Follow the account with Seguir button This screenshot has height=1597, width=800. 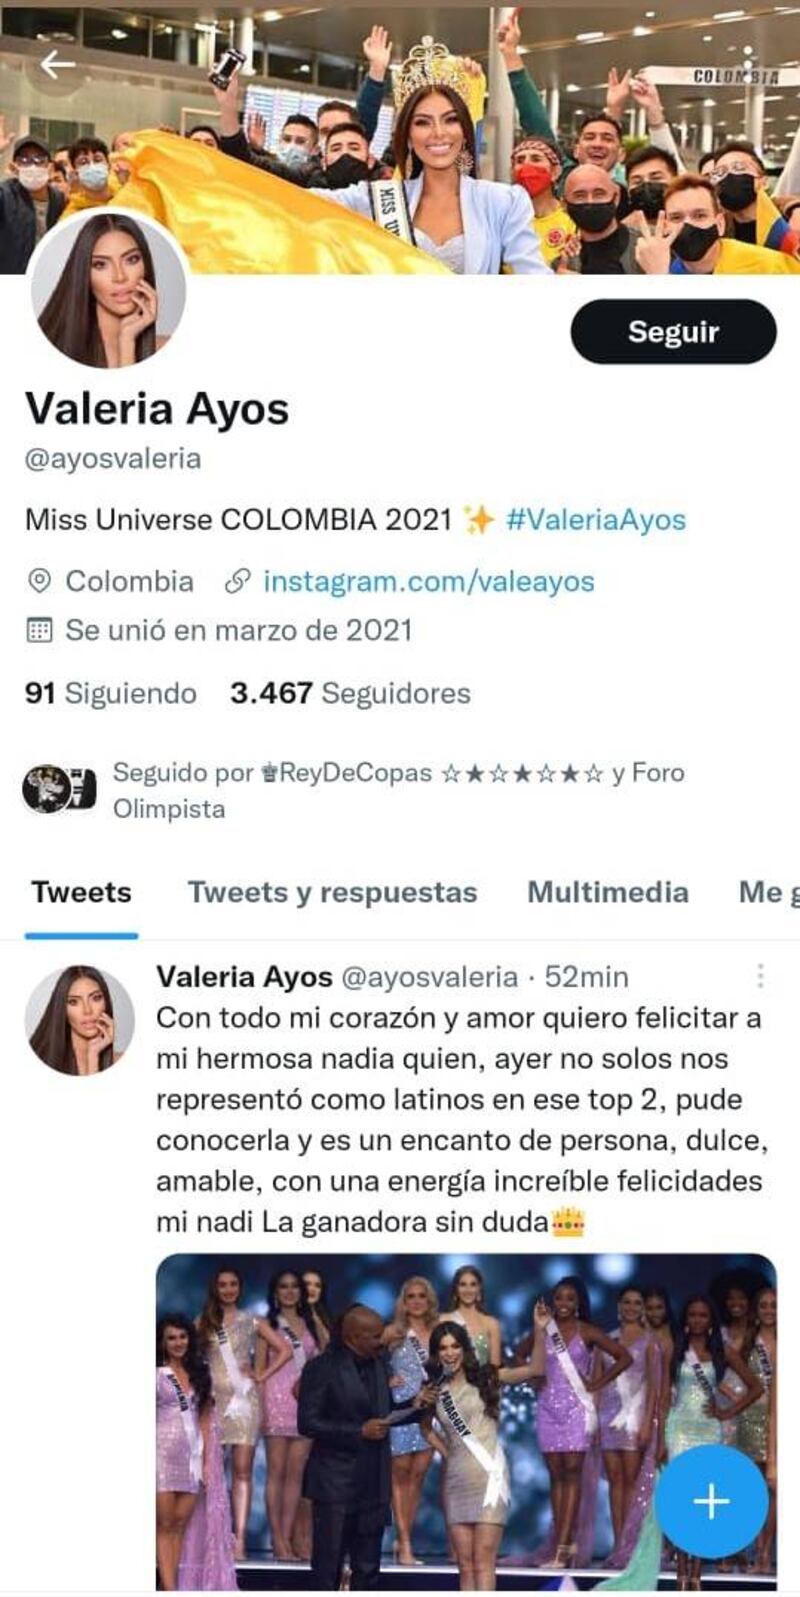pos(673,332)
